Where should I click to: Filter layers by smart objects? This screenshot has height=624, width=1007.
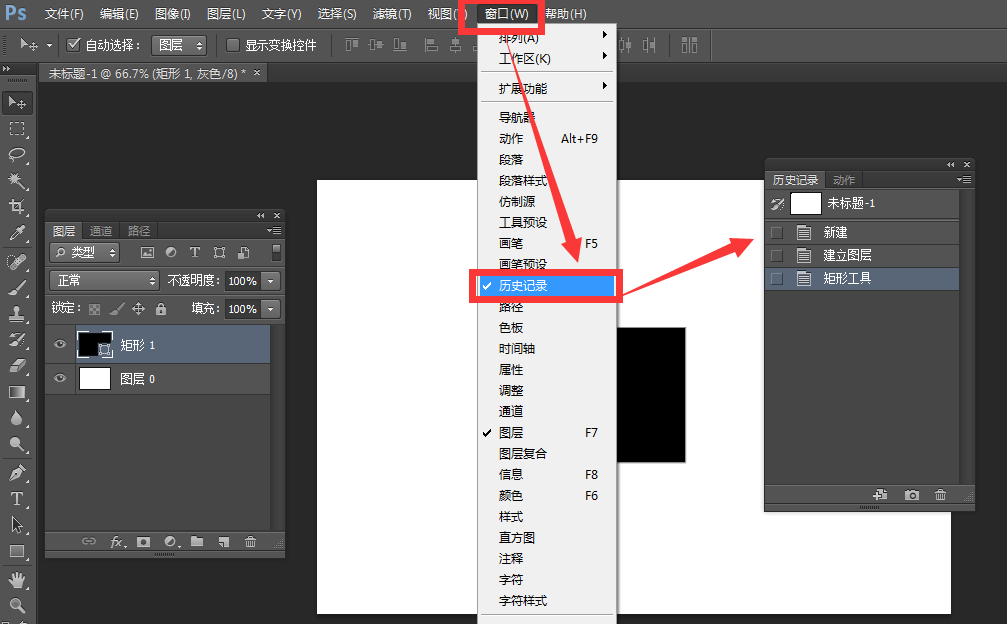243,252
